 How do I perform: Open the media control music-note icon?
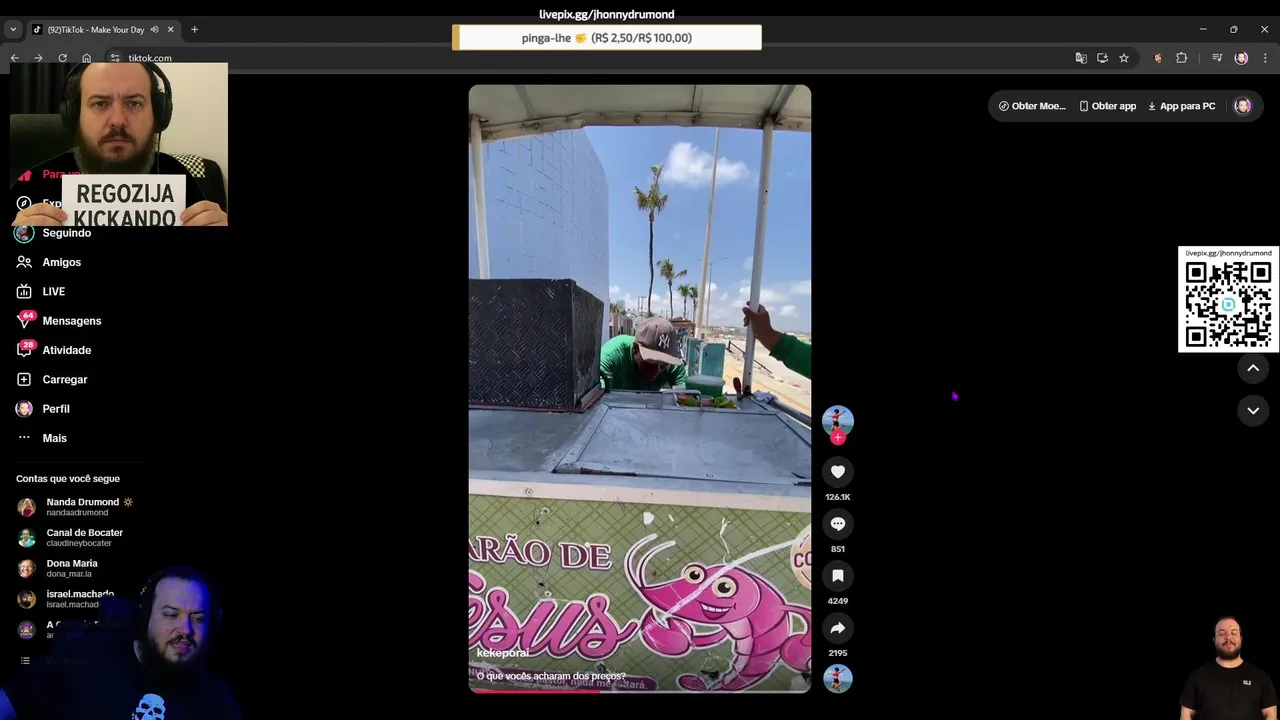tap(1217, 58)
